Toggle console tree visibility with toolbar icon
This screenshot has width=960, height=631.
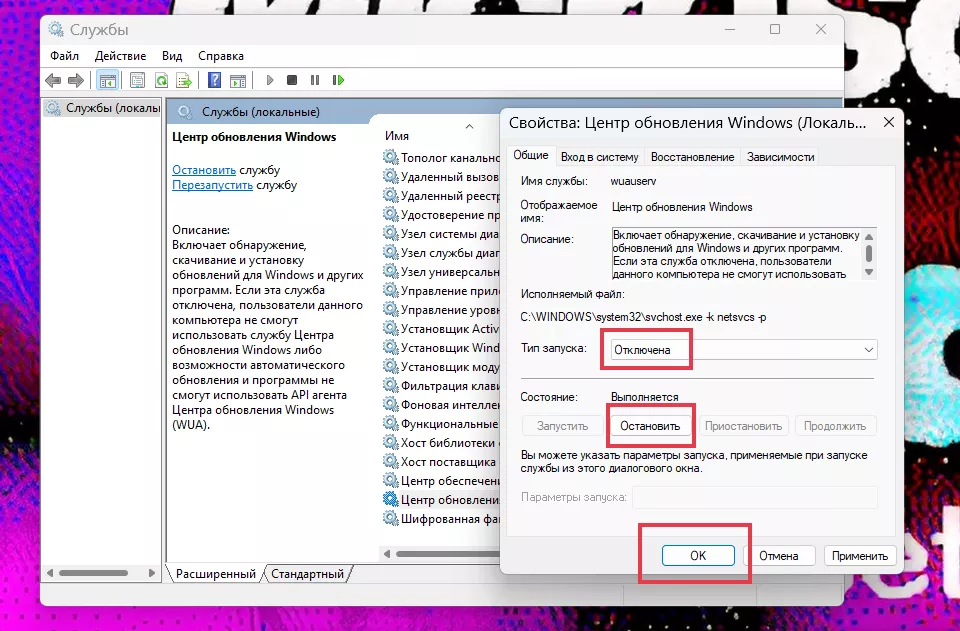107,80
